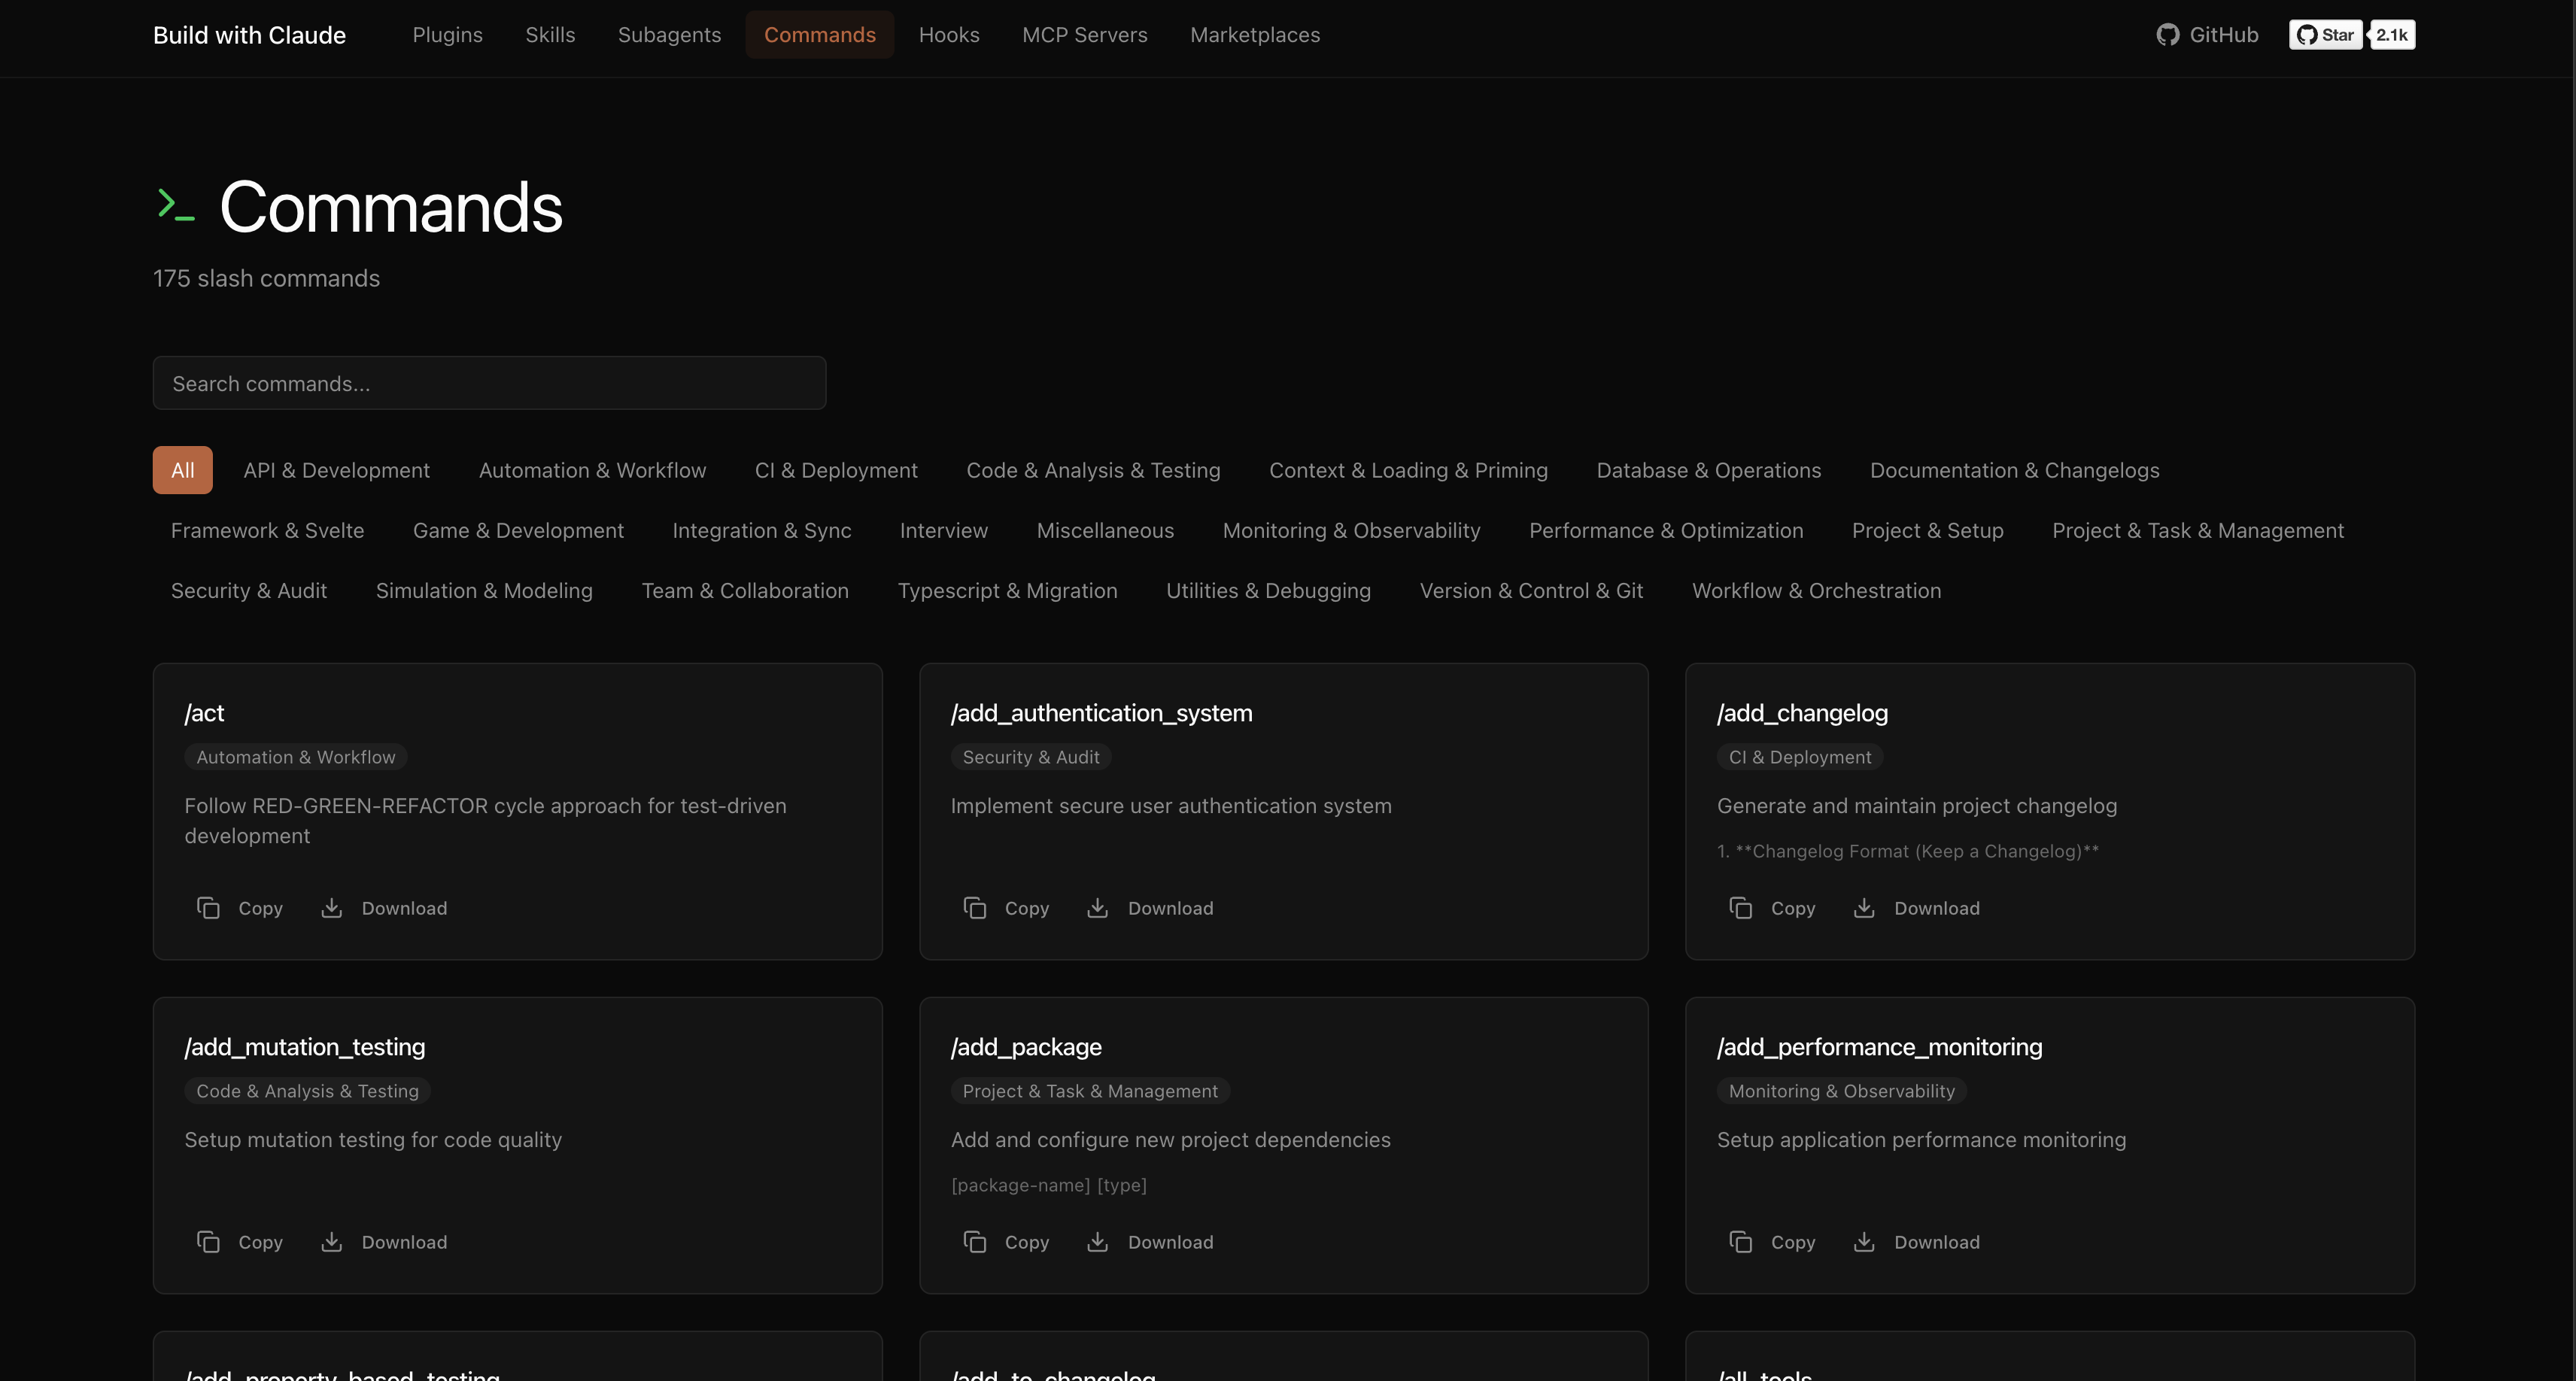Star the repository on GitHub

2325,34
